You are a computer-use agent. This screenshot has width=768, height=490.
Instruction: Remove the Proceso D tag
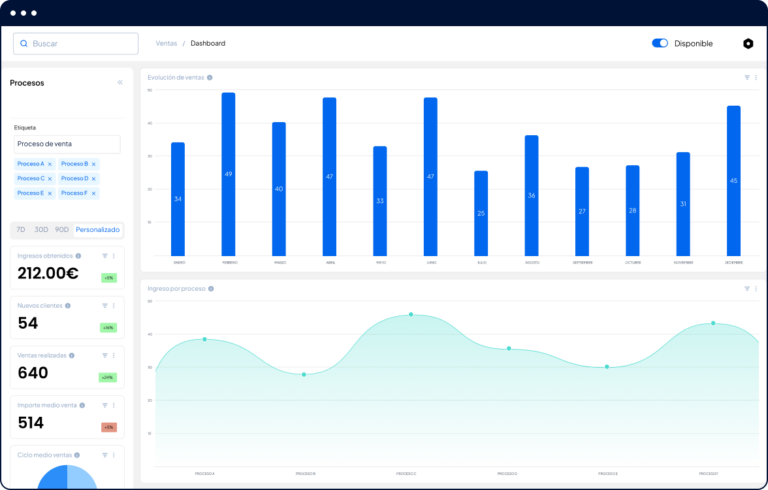pos(94,179)
